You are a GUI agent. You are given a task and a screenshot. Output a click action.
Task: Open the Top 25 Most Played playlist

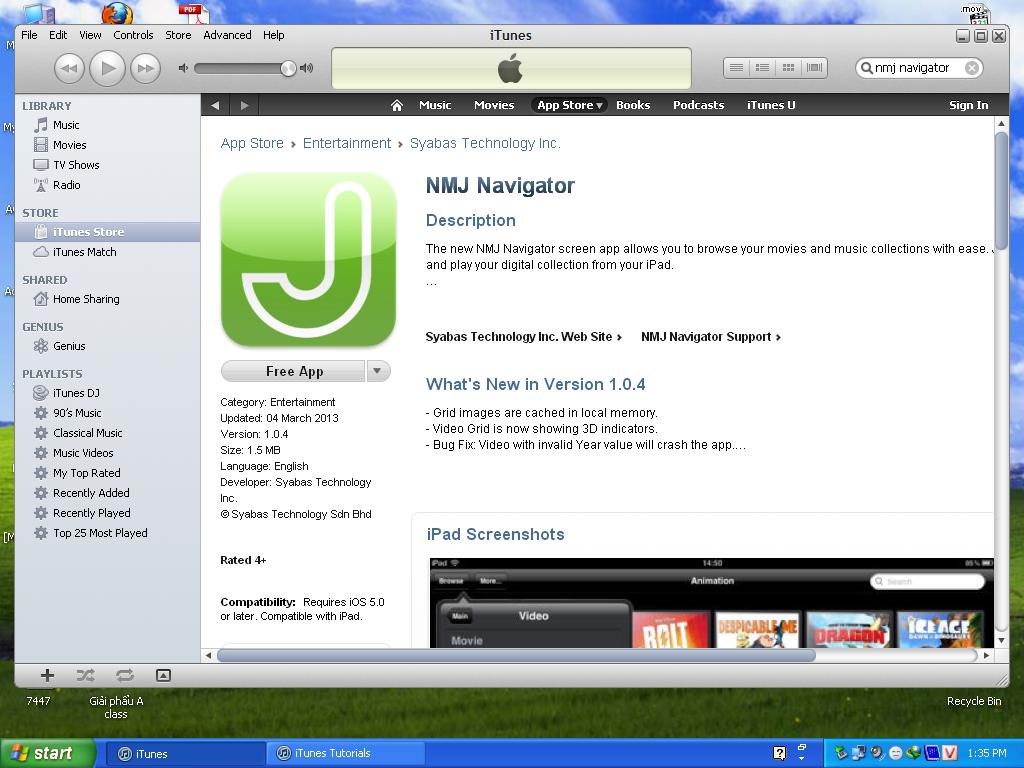click(x=100, y=533)
